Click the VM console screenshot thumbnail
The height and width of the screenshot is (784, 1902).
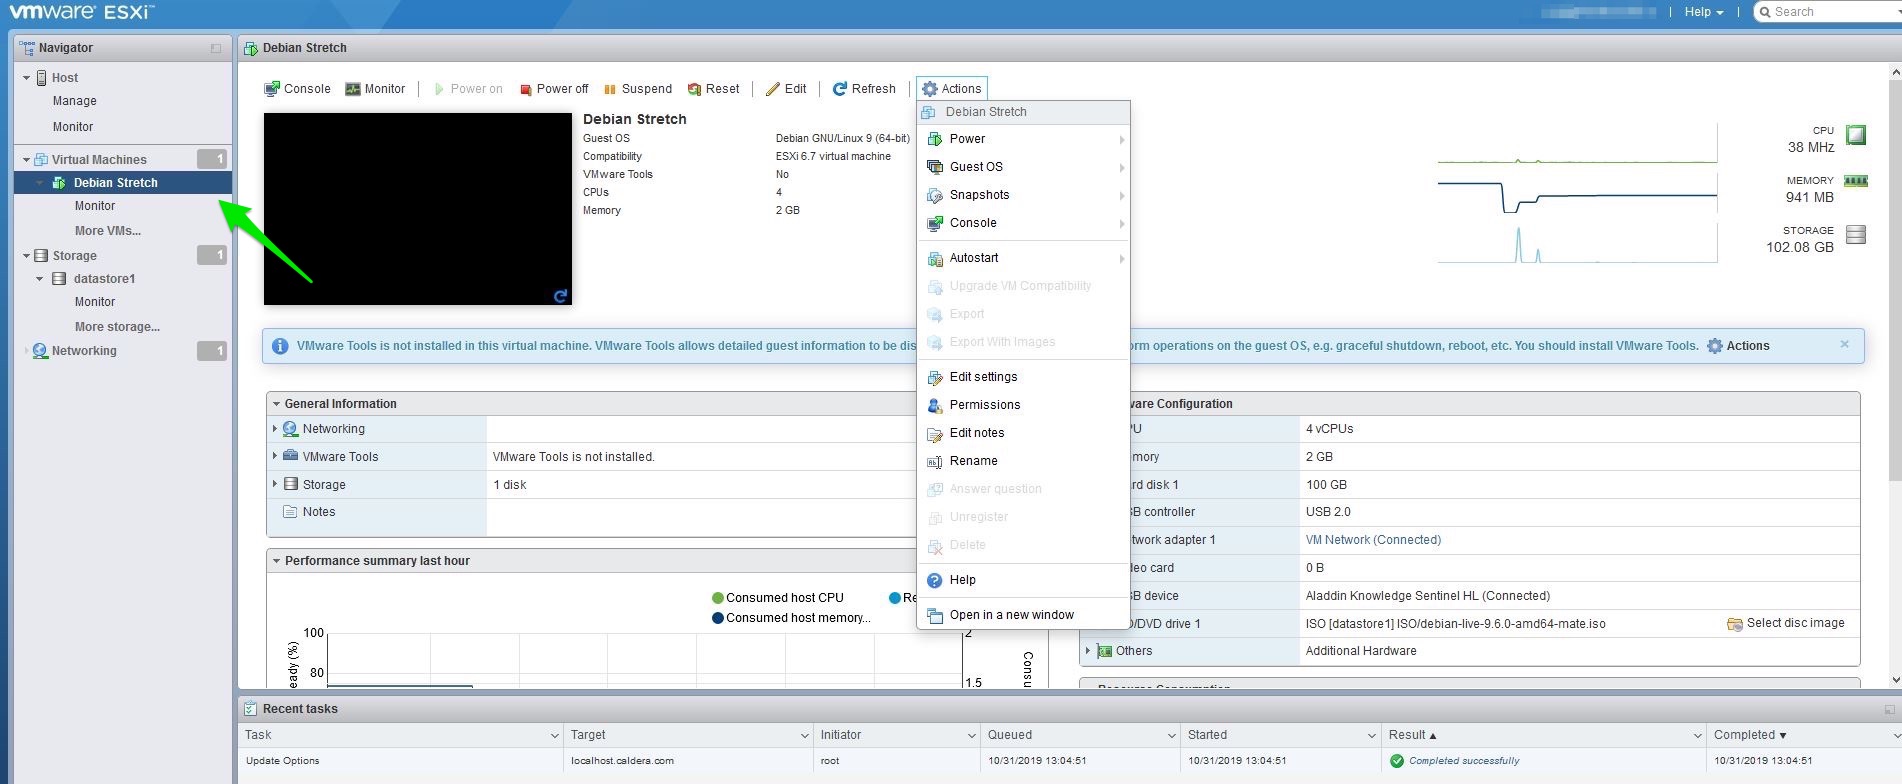coord(417,208)
